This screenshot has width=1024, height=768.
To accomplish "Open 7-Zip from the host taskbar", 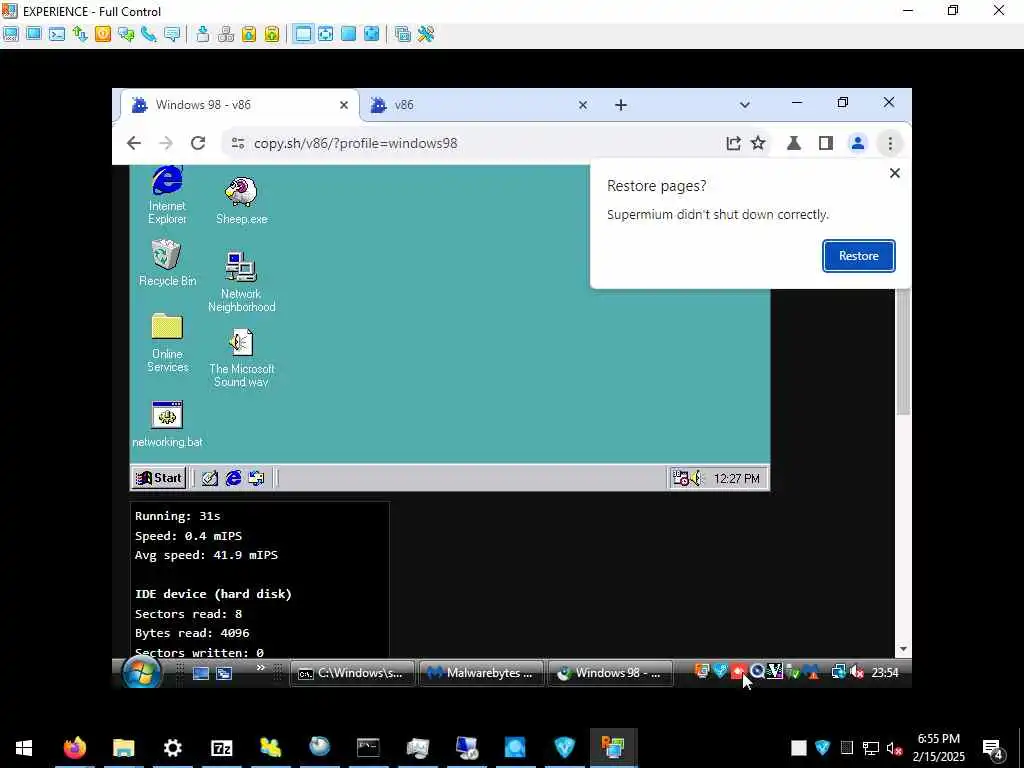I will coord(221,748).
